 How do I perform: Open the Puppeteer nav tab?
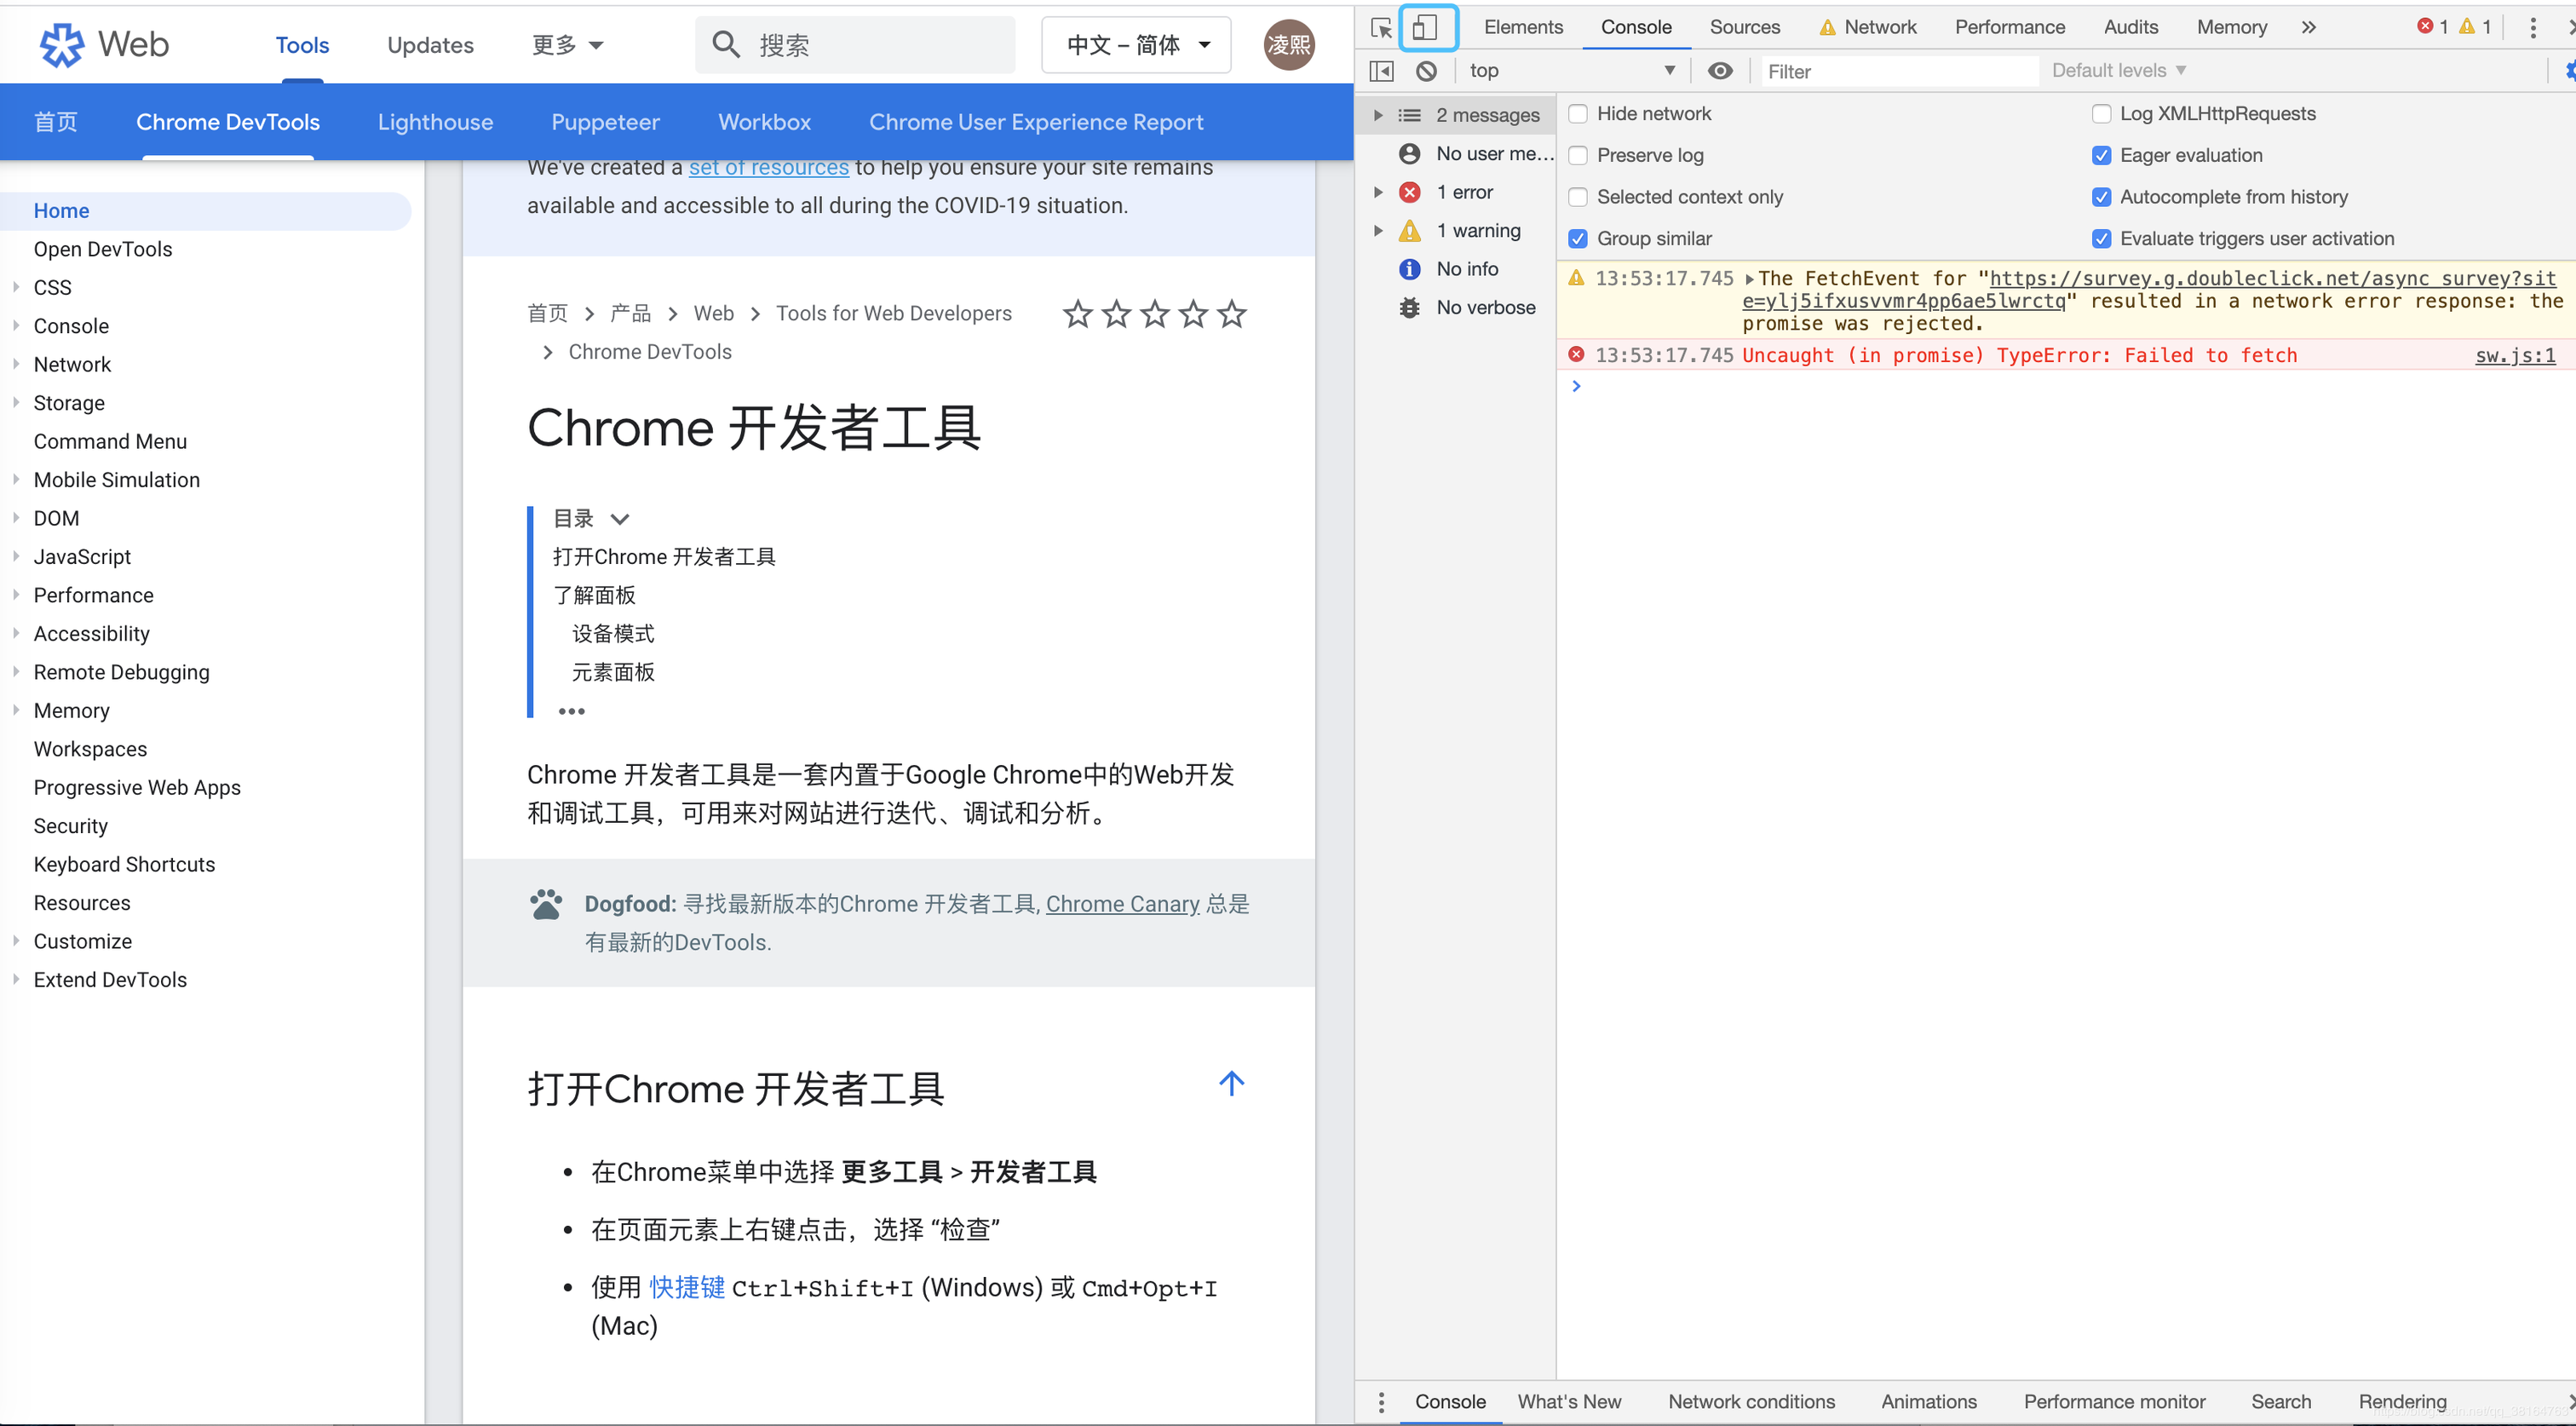pos(605,122)
